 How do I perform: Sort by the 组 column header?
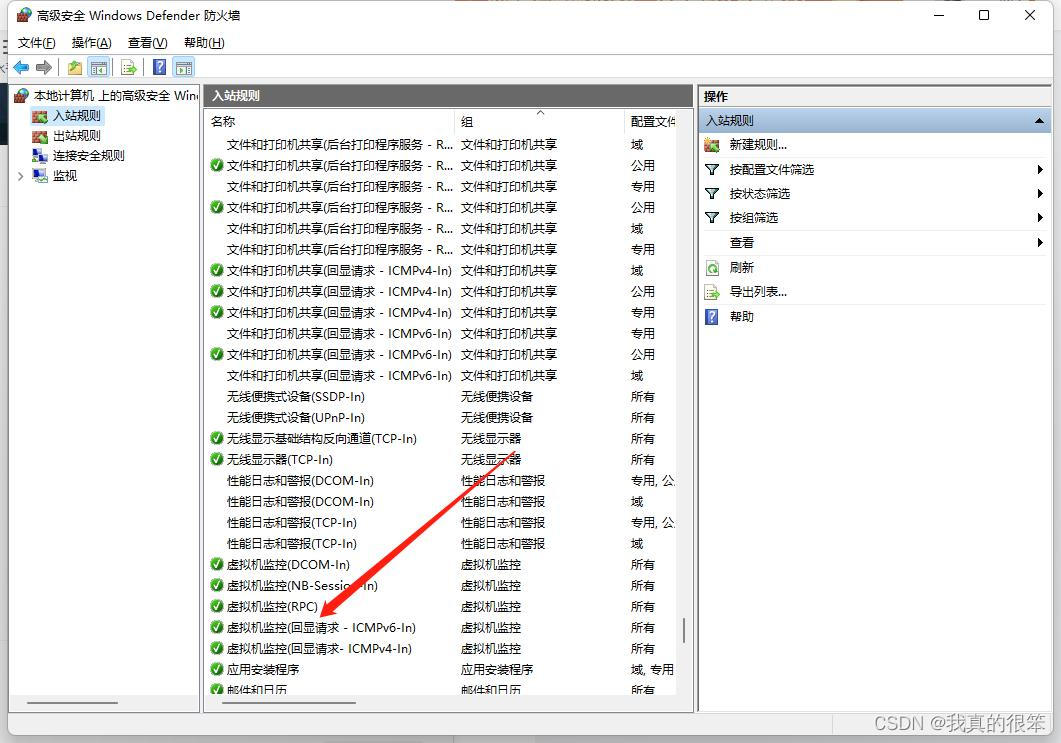[540, 122]
